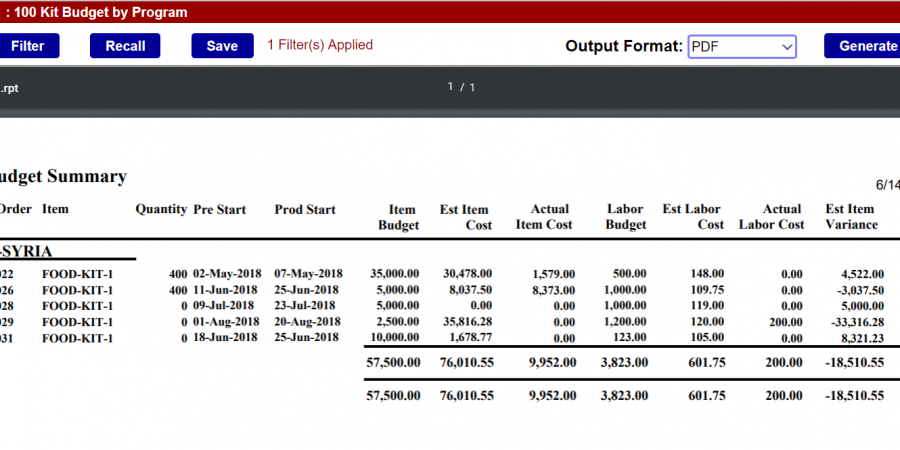
Task: Click variance value 4,522.00
Action: pos(863,274)
